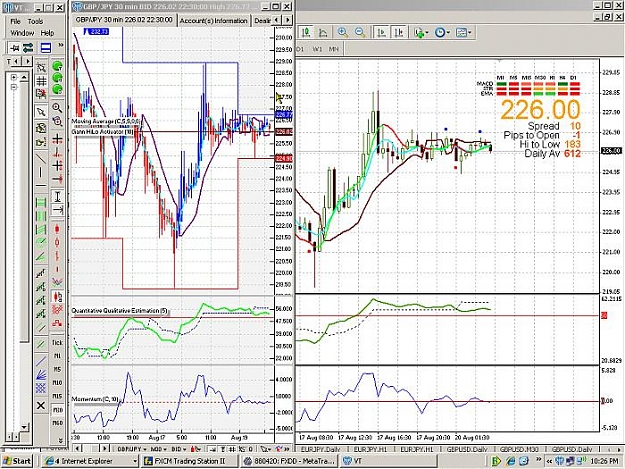Toggle MetaTrader chart shift icon
The width and height of the screenshot is (625, 469).
pyautogui.click(x=399, y=32)
